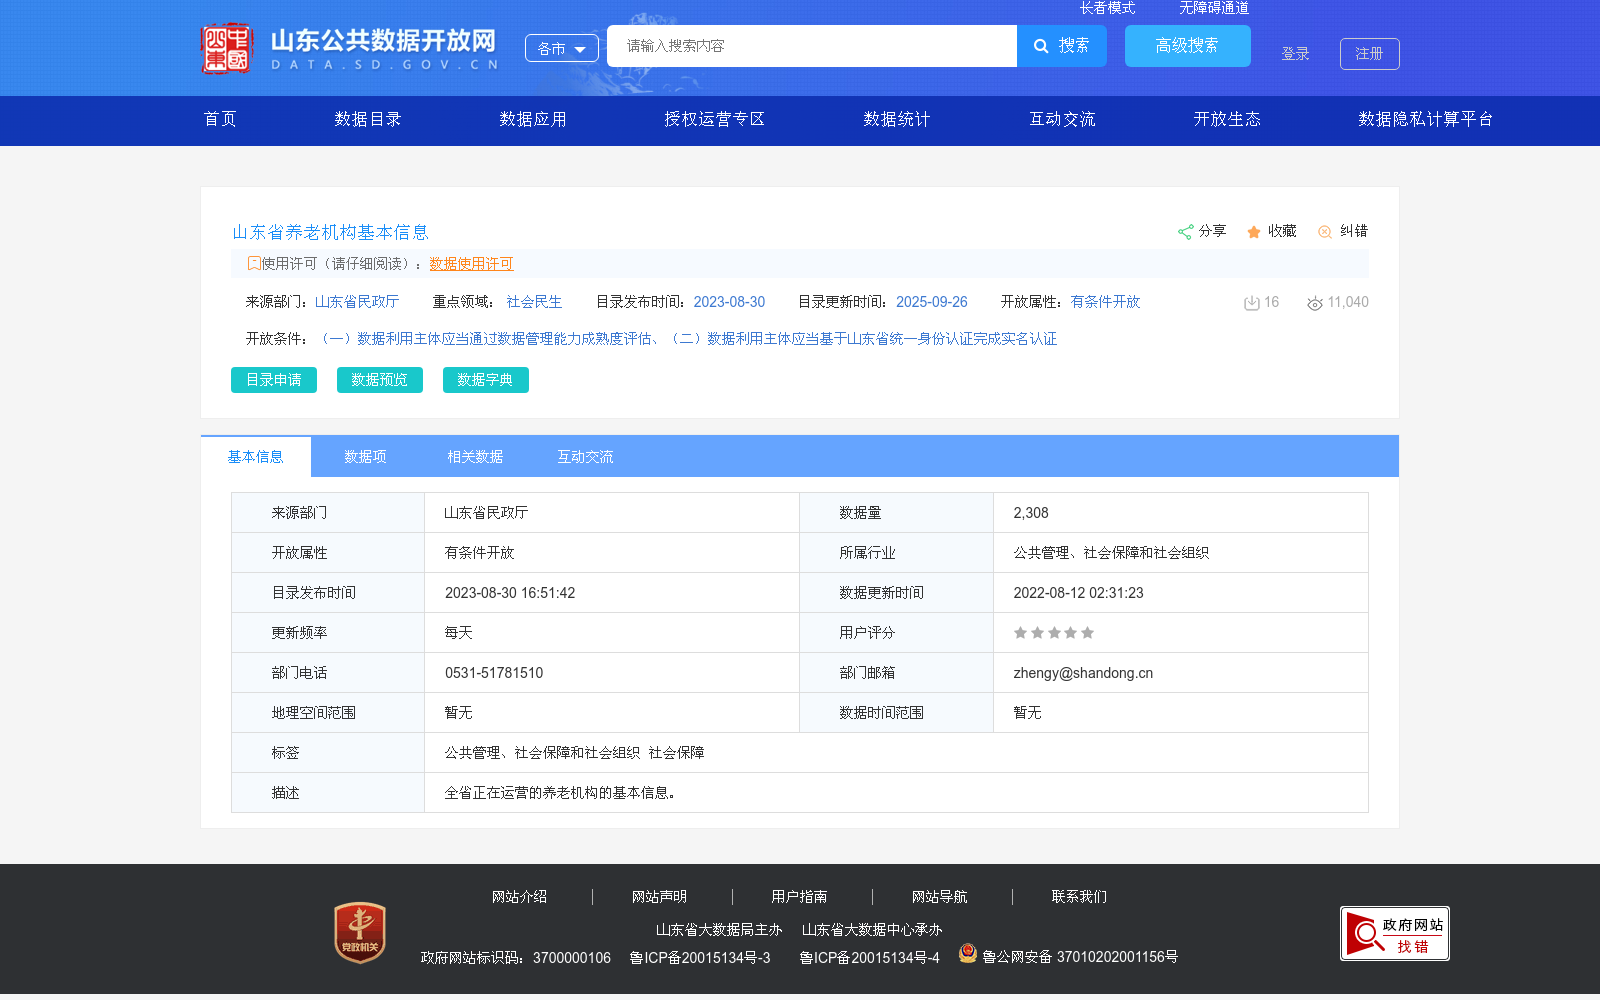Click 2023-08-30 16:51:42 timestamp cell
This screenshot has height=1000, width=1600.
[x=510, y=593]
